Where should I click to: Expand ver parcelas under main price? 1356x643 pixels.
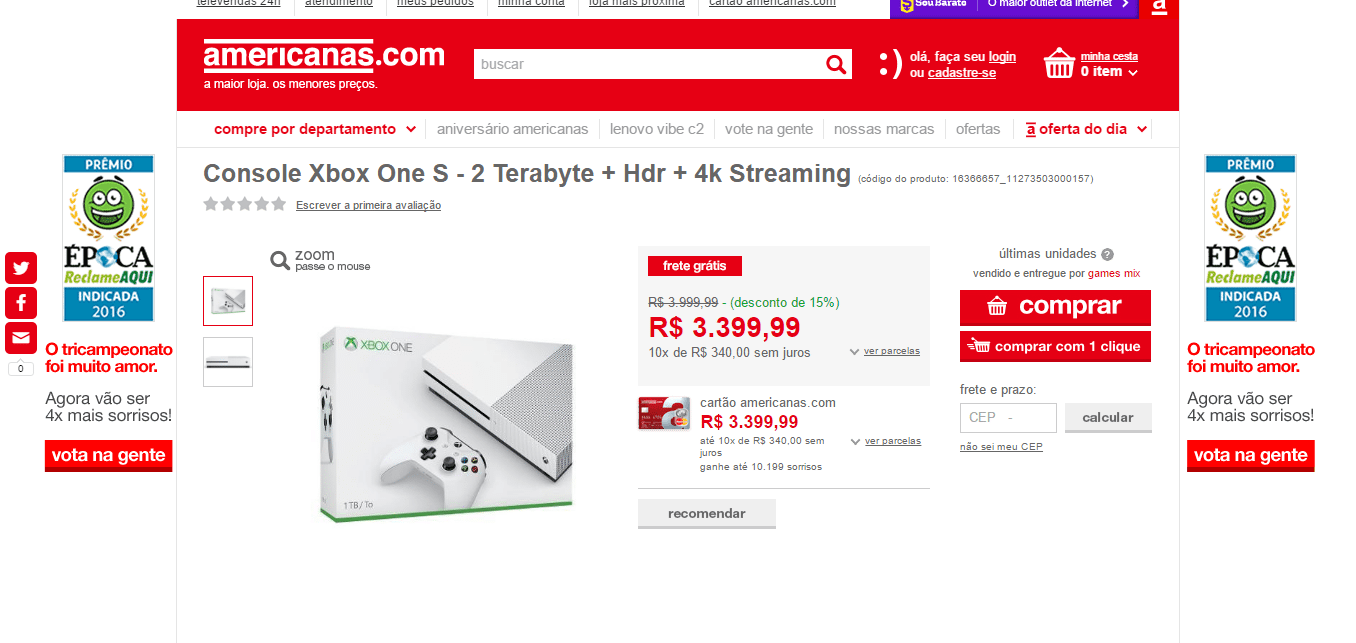tap(885, 351)
